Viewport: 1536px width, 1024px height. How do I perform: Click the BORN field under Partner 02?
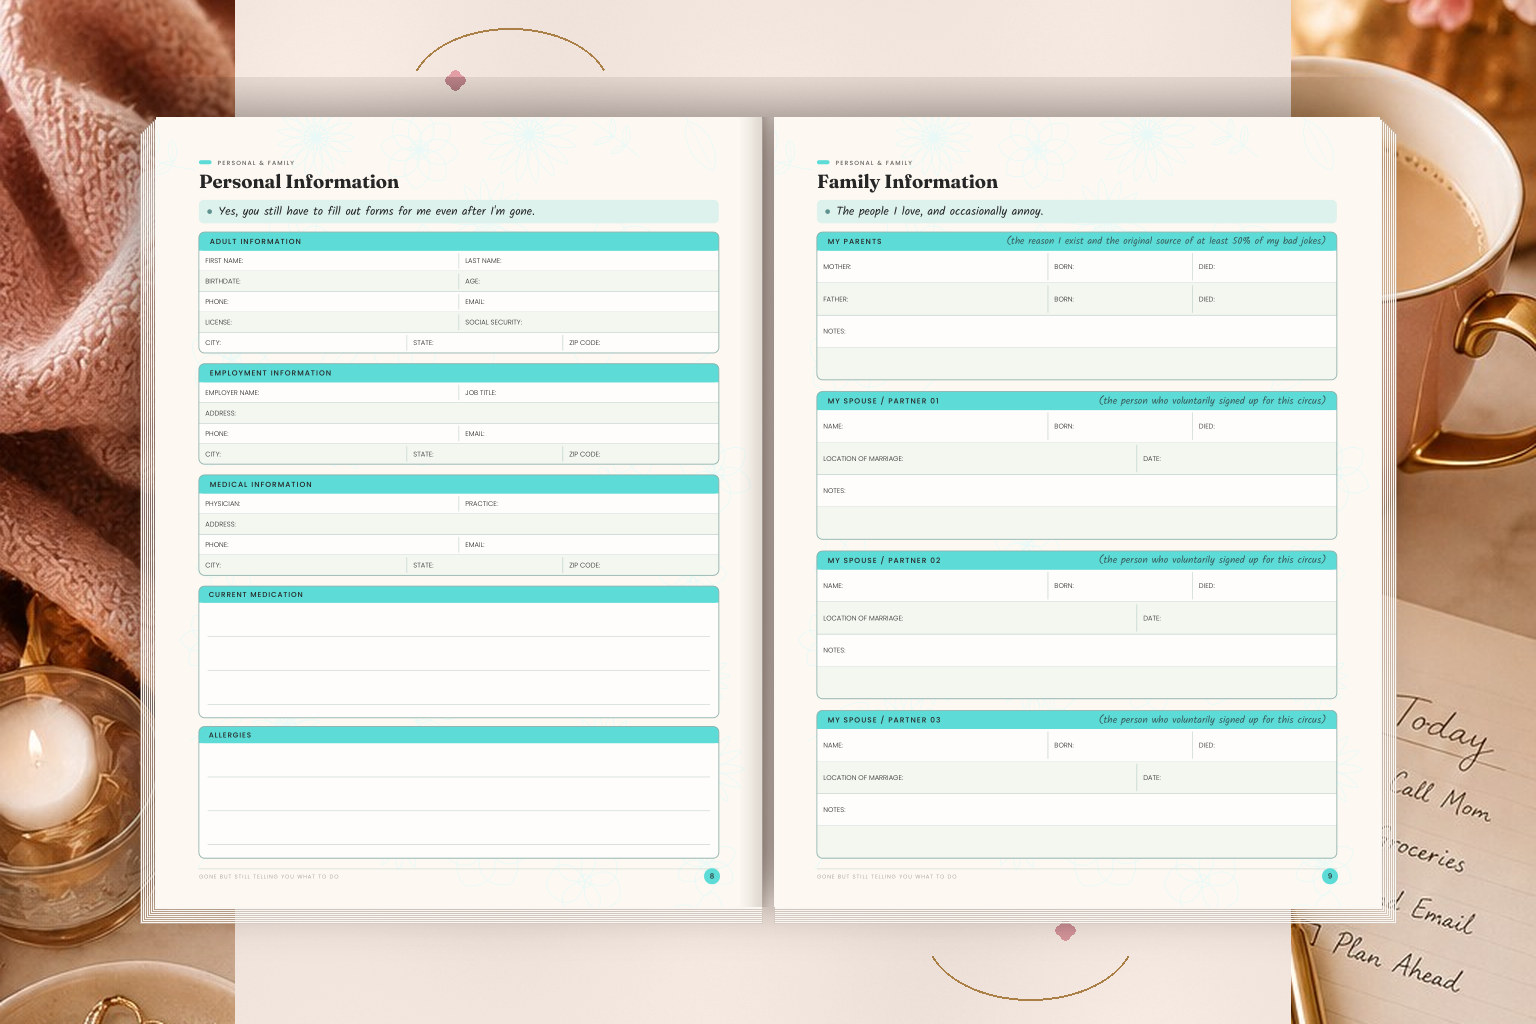point(1120,586)
